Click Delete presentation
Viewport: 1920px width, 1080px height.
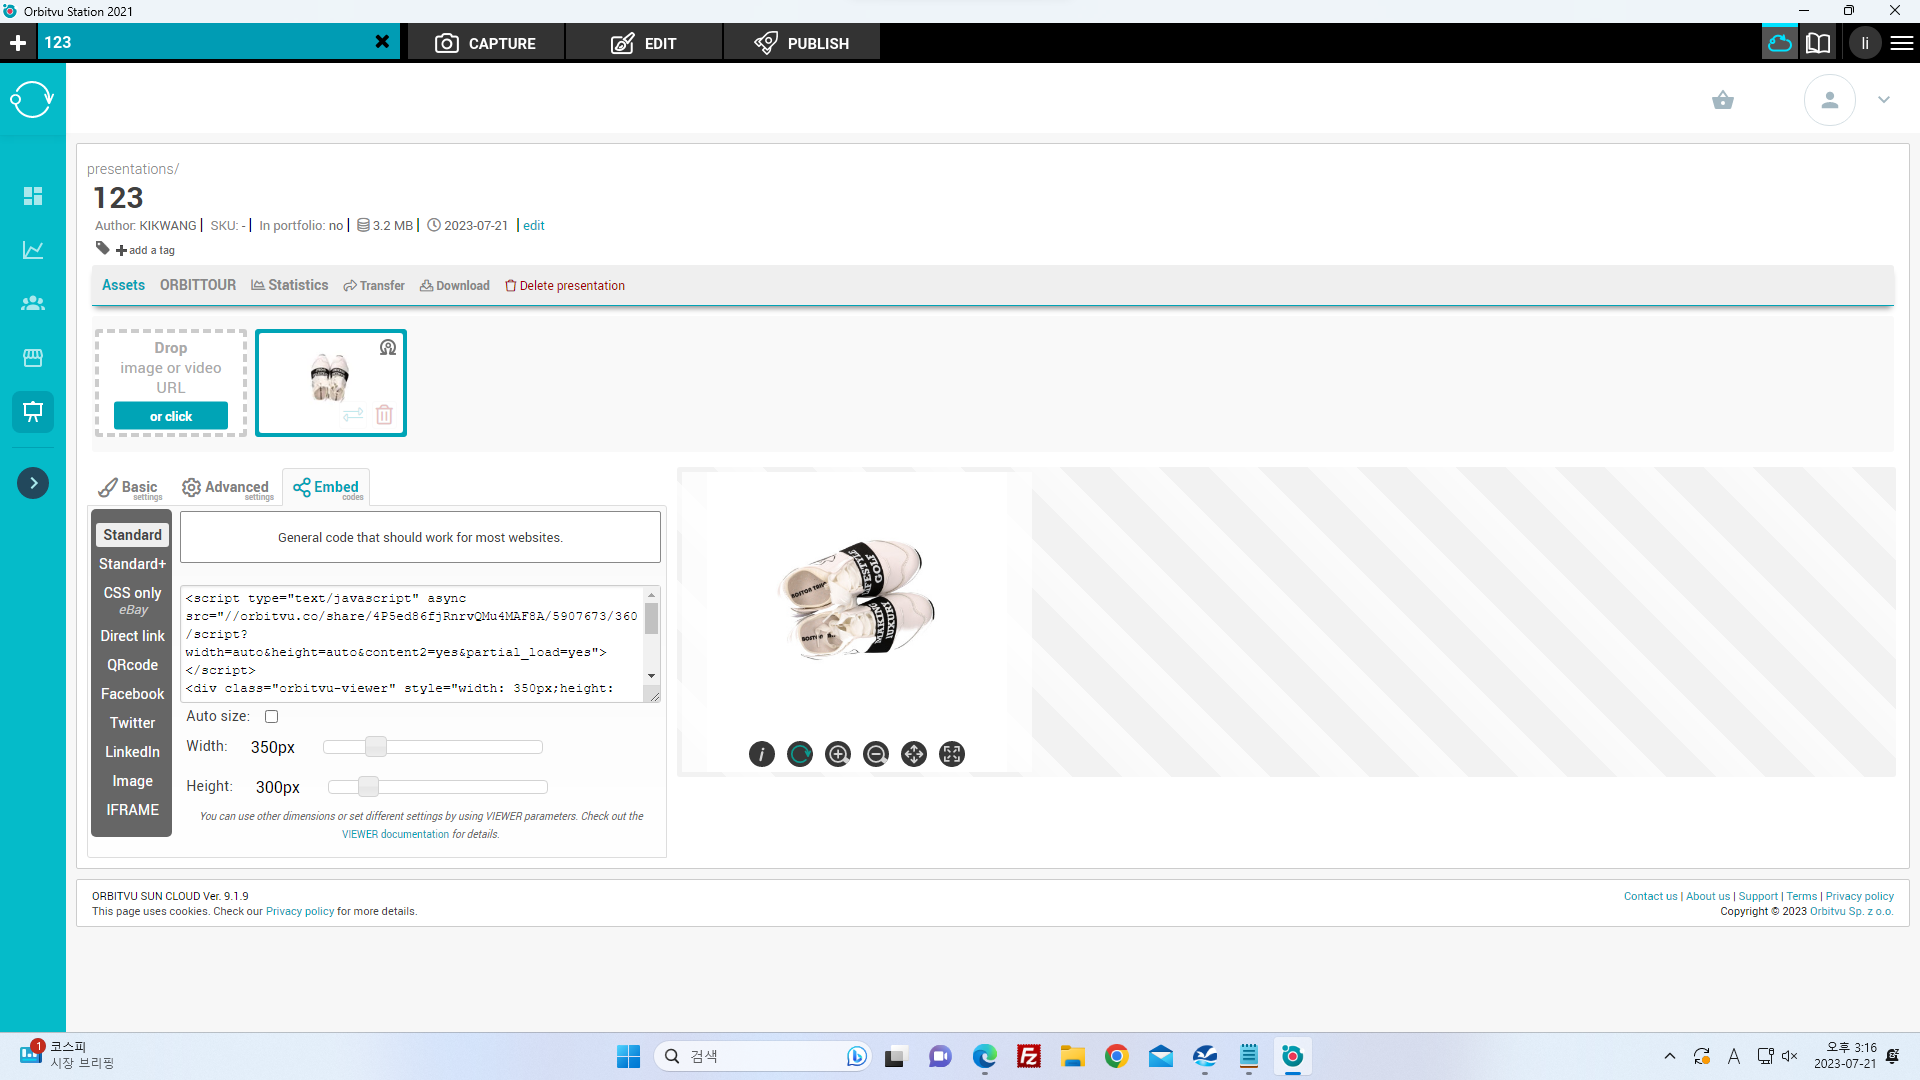pyautogui.click(x=565, y=286)
